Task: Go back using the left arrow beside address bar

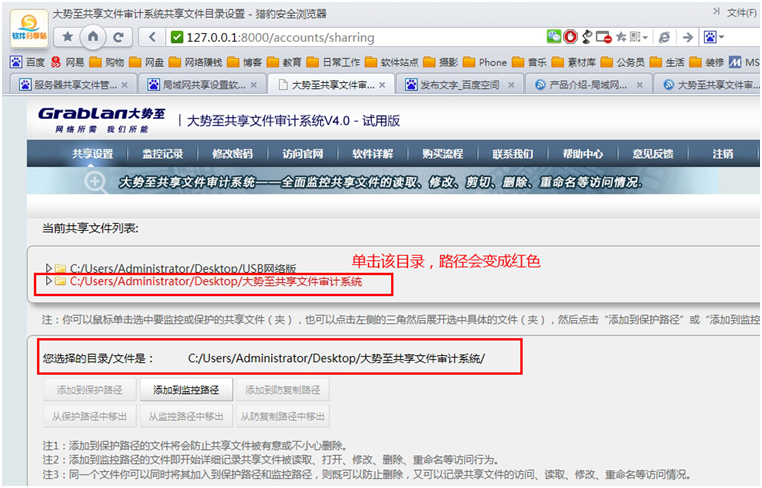Action: [x=154, y=37]
